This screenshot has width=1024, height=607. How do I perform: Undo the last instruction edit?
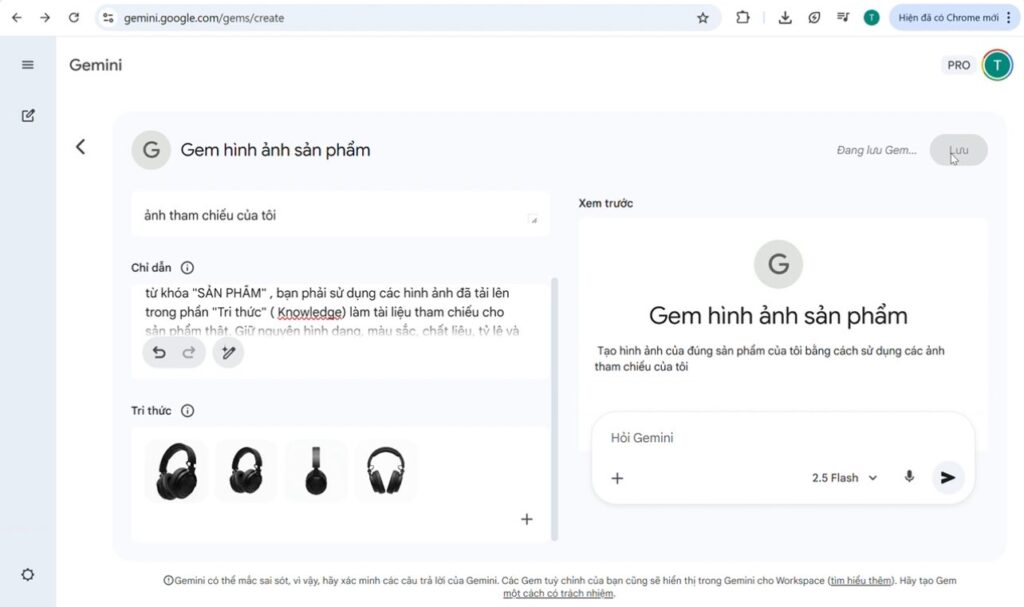(x=159, y=352)
